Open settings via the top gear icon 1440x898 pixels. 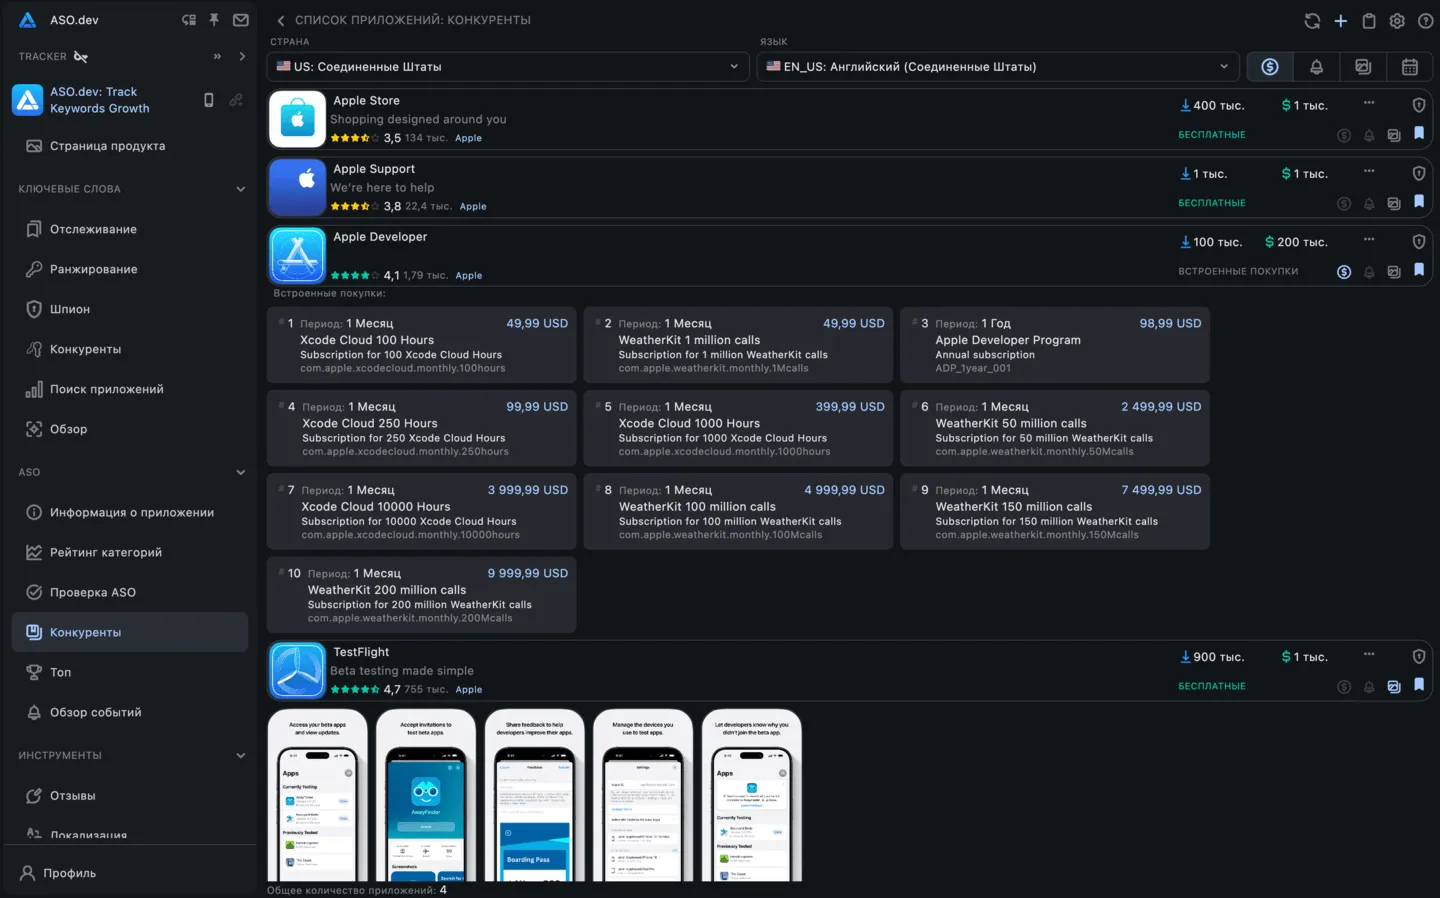click(1397, 21)
